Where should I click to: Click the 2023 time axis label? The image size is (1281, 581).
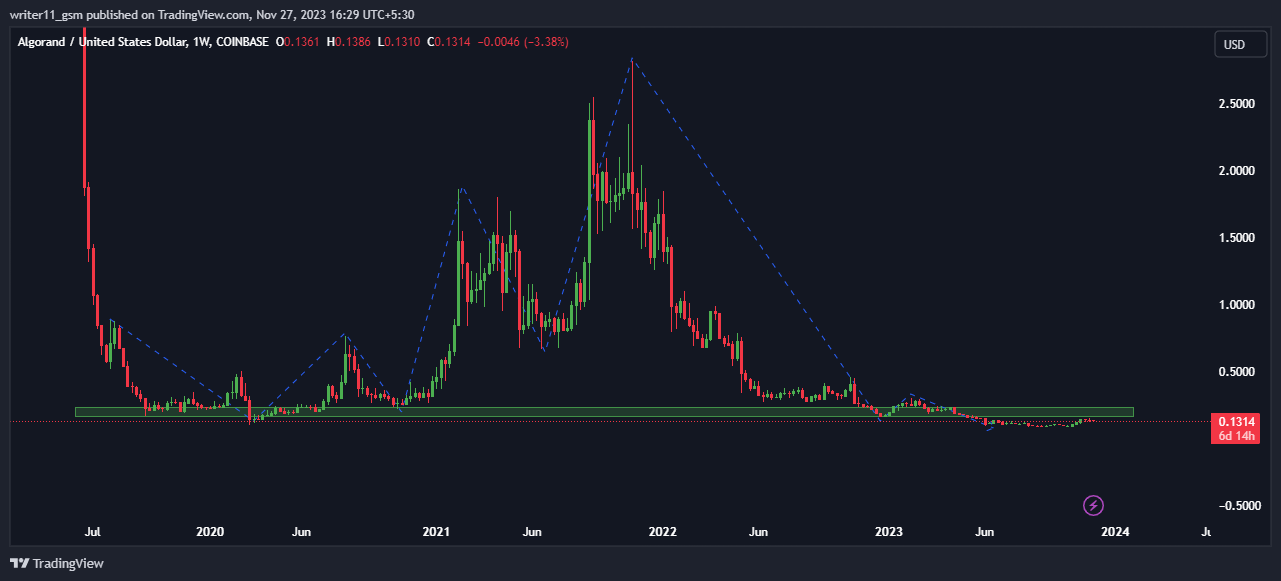889,532
